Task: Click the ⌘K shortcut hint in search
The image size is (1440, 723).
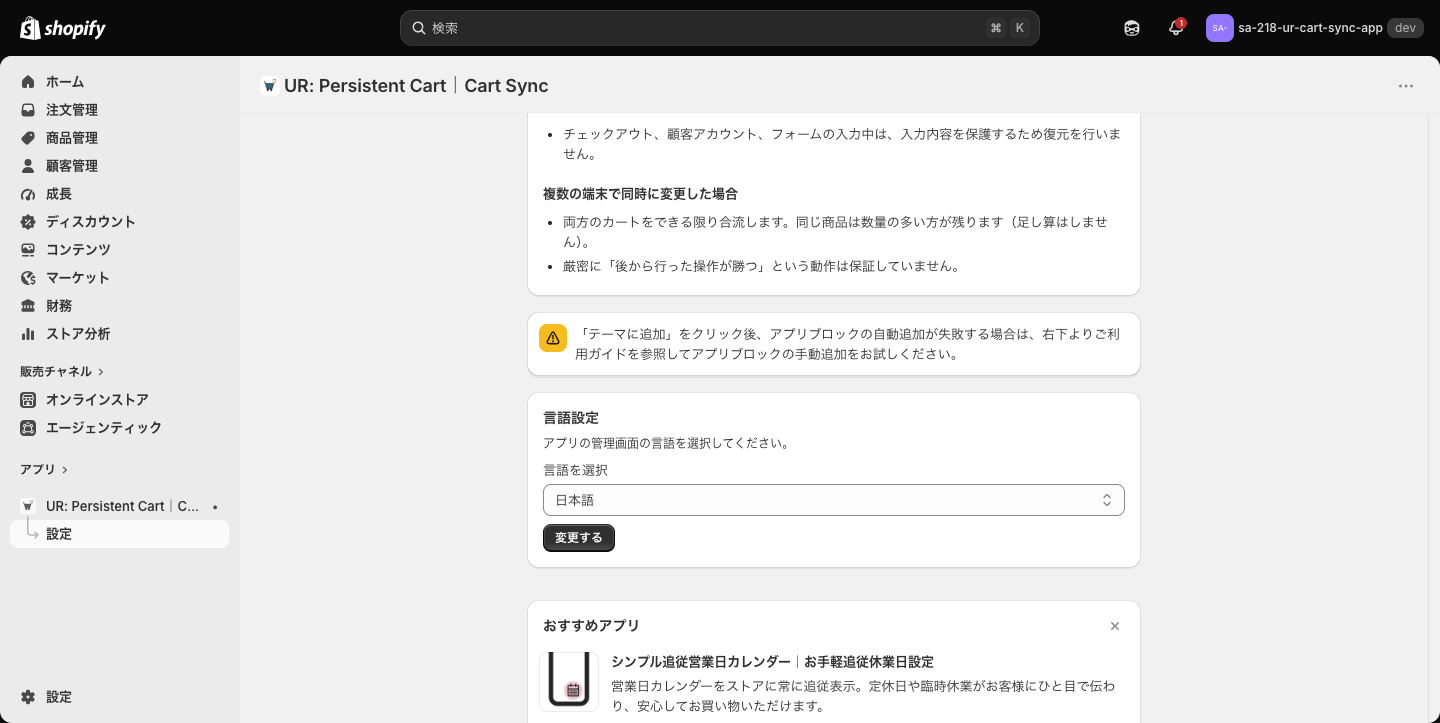Action: pos(1008,28)
